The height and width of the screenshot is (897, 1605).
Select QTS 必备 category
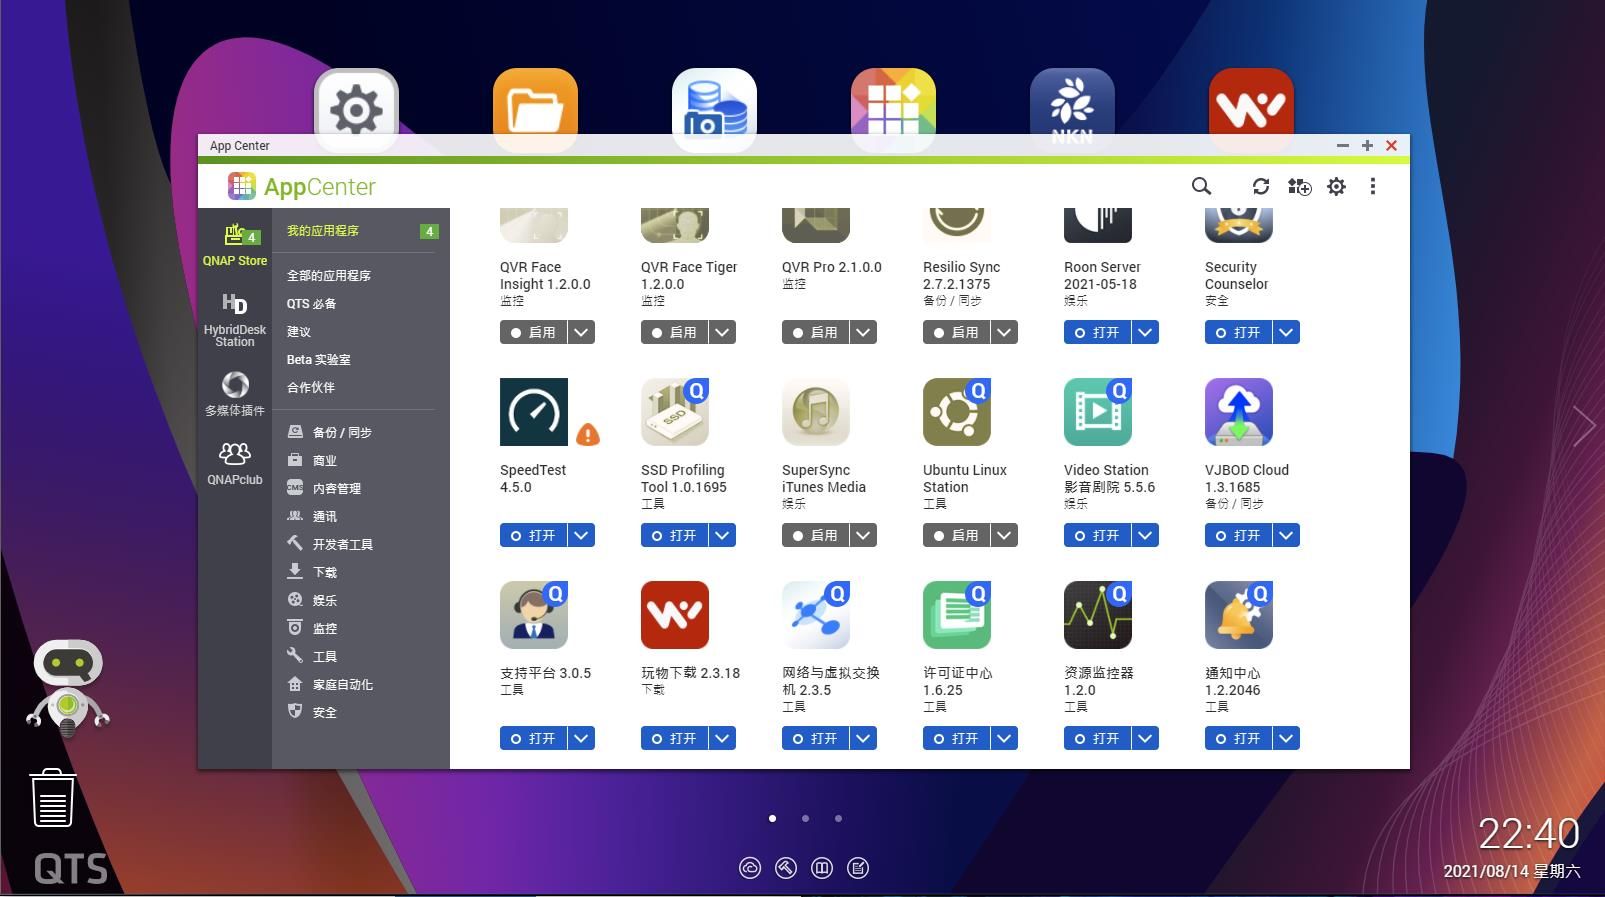(x=361, y=303)
